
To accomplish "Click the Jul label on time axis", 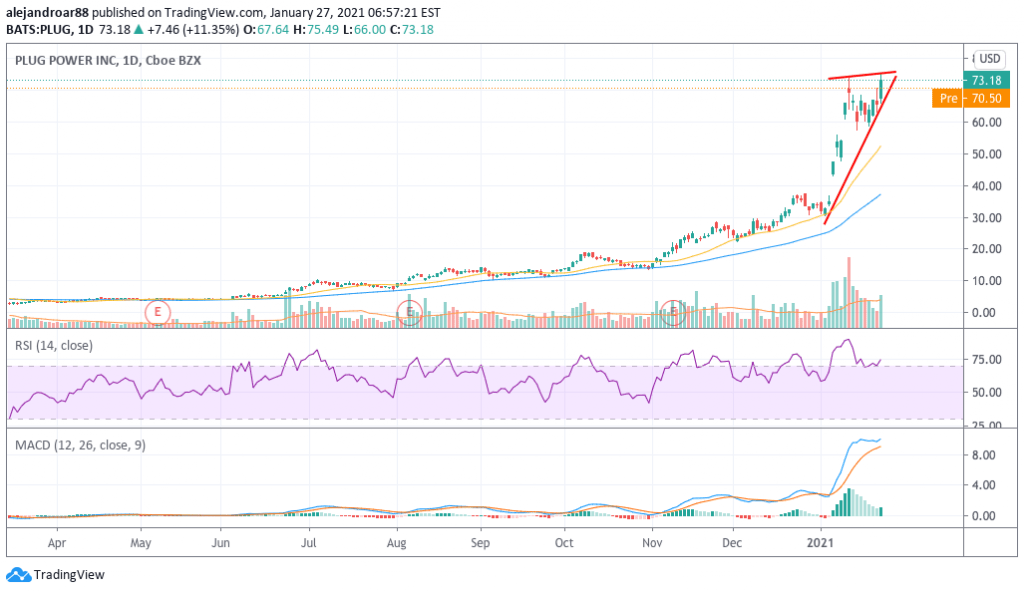I will point(309,542).
